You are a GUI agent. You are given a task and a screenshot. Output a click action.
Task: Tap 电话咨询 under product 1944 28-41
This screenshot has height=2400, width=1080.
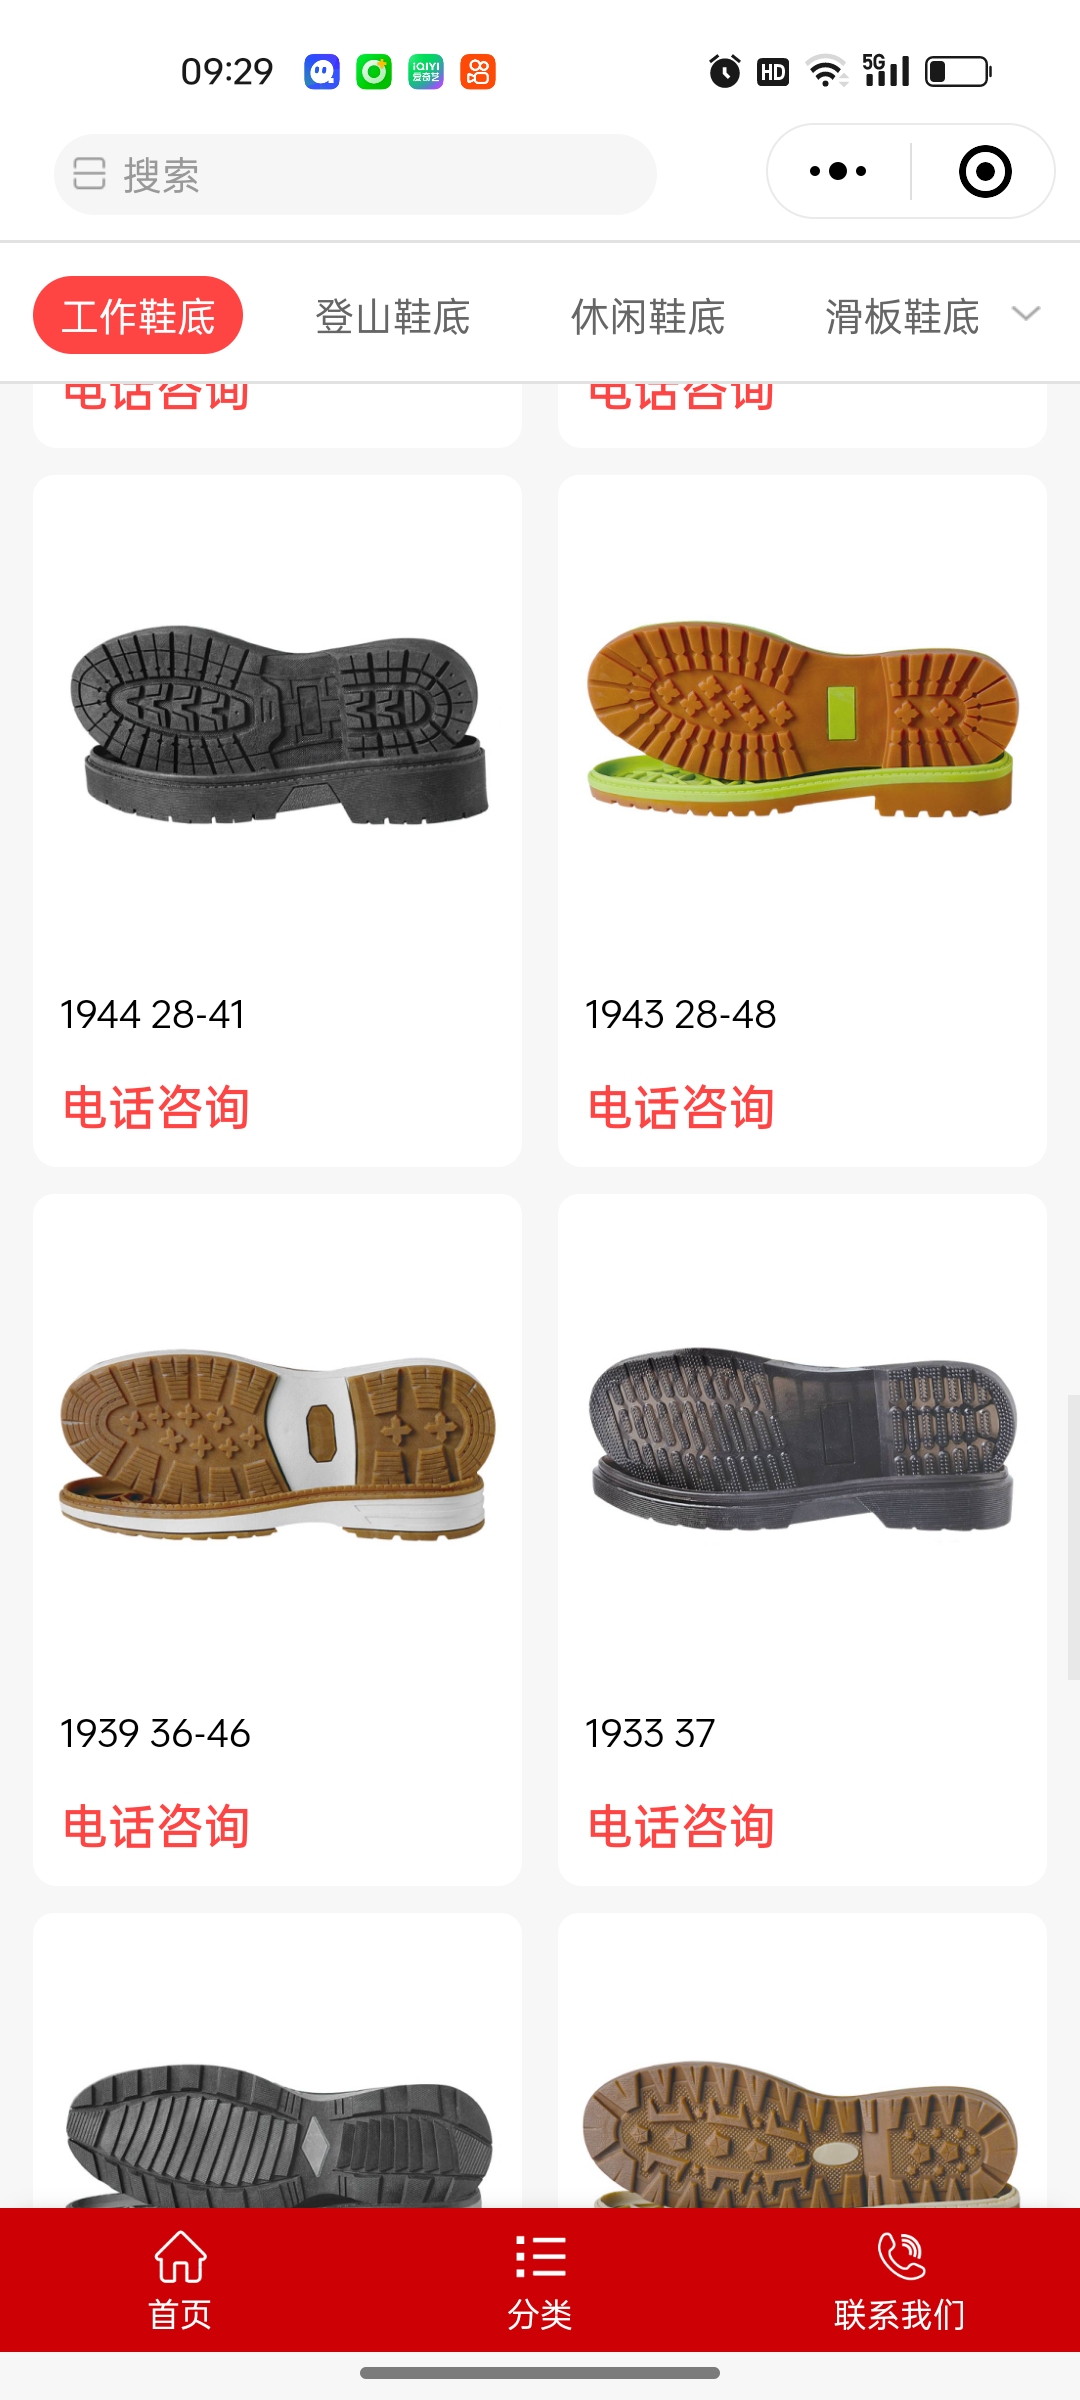pos(156,1108)
